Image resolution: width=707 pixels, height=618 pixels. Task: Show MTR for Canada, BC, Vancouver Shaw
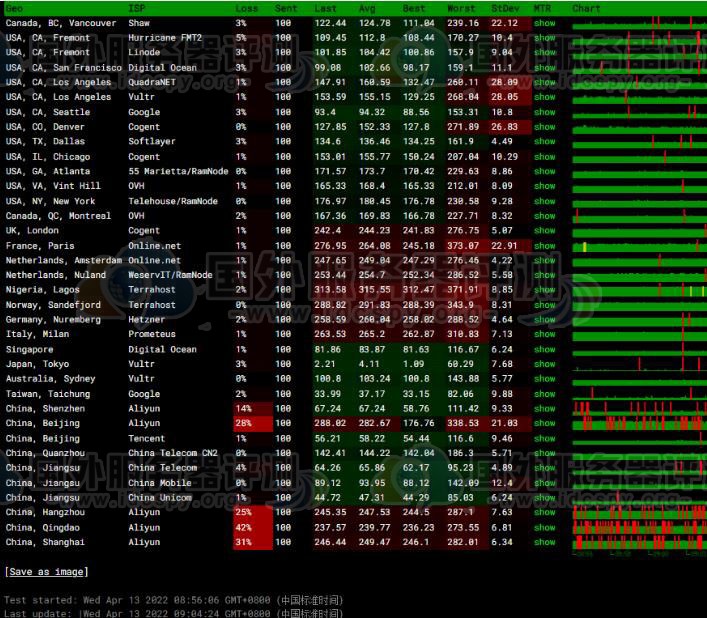(545, 23)
